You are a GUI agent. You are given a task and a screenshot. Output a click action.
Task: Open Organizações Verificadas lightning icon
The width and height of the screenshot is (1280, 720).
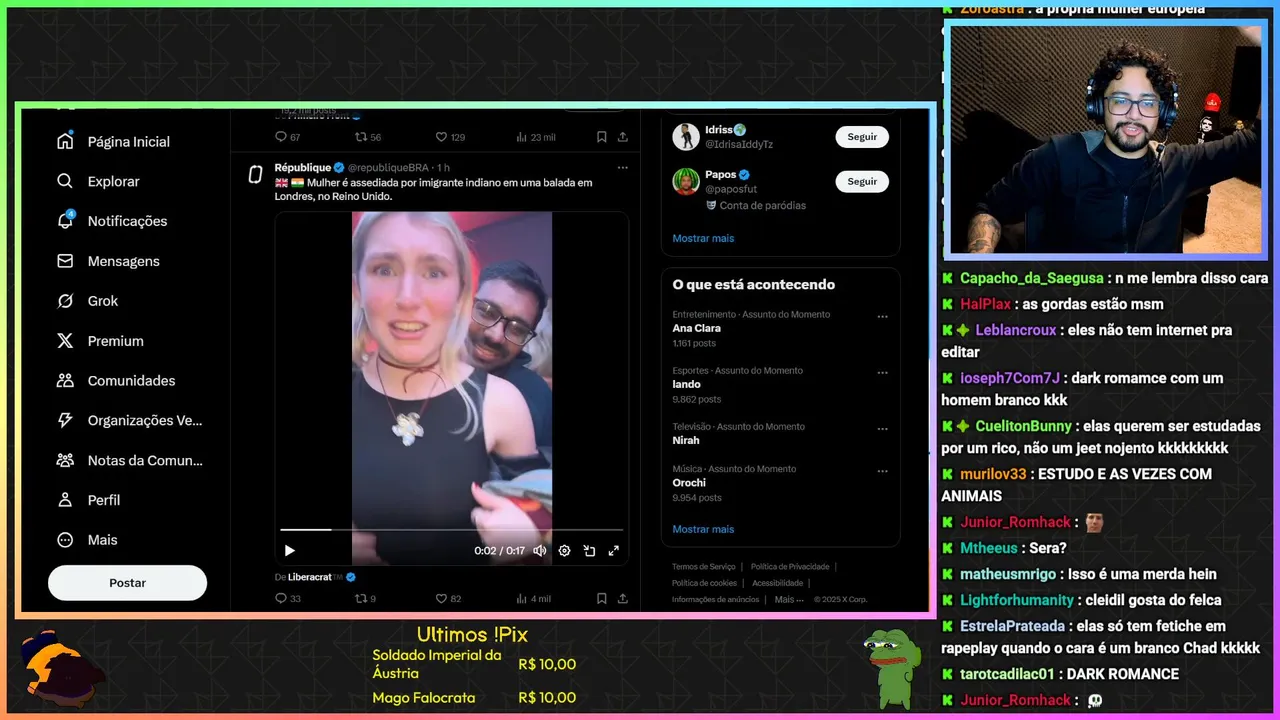click(x=65, y=420)
